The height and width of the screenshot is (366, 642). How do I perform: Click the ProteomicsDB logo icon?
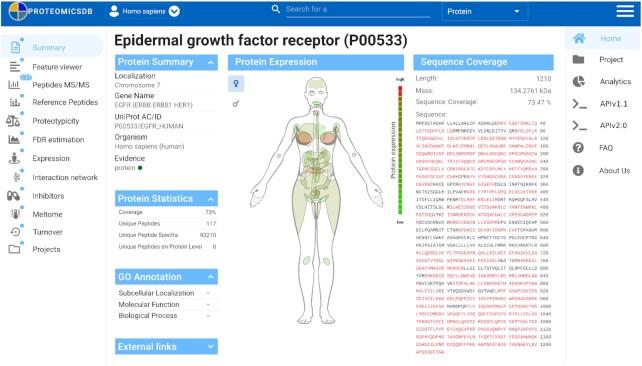coord(18,11)
